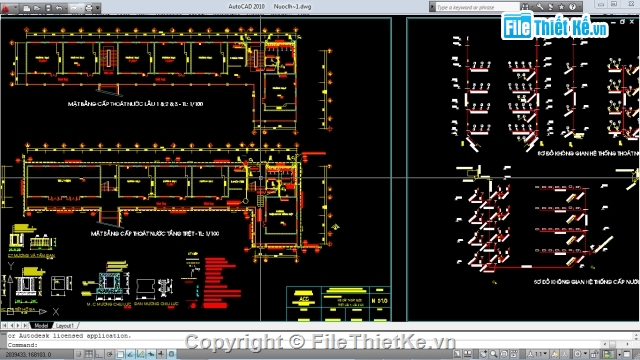Open undo history dropdown arrow

point(66,8)
